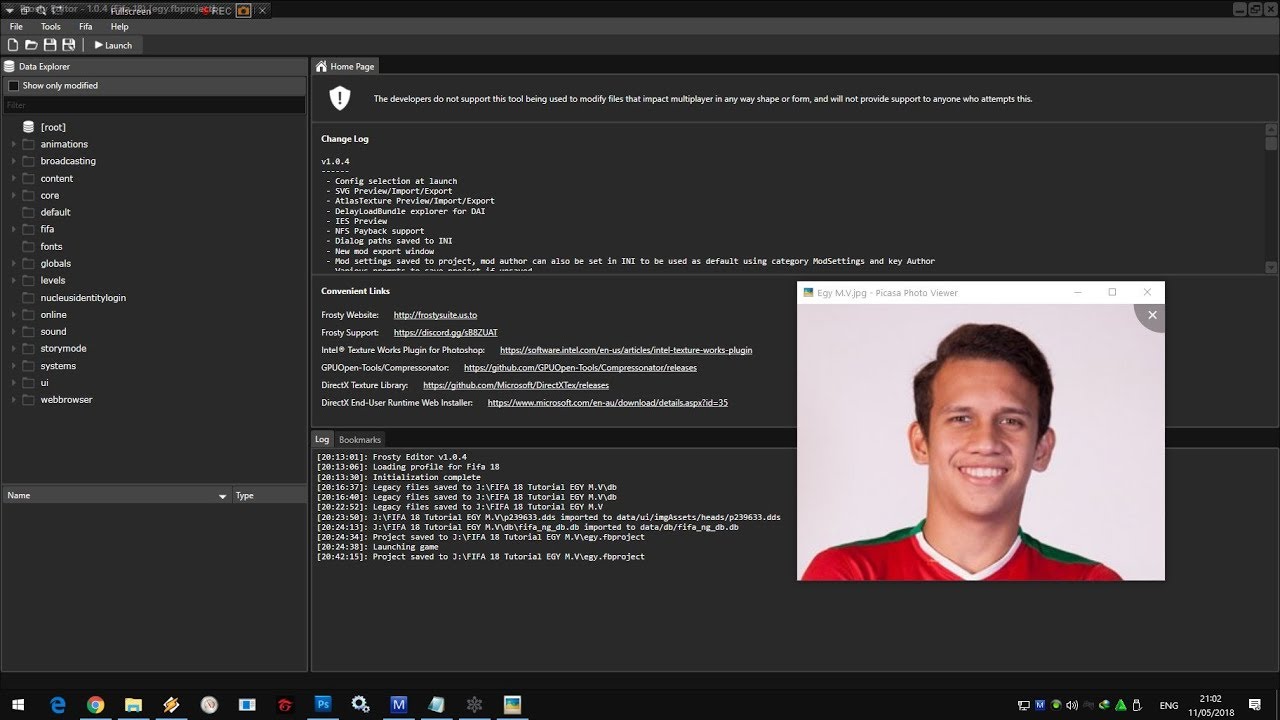Click the Save As floppy icon
The height and width of the screenshot is (720, 1280).
coord(68,45)
